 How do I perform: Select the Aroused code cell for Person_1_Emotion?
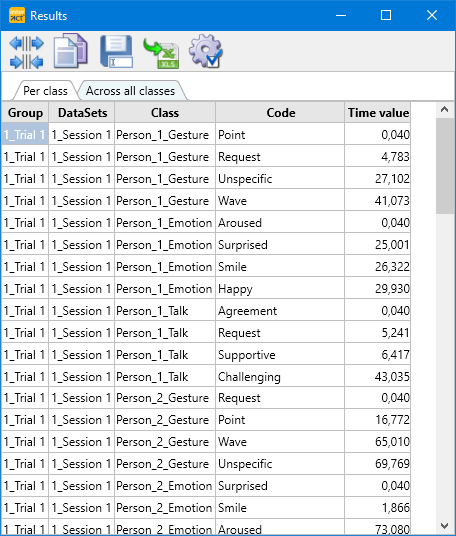[x=280, y=223]
